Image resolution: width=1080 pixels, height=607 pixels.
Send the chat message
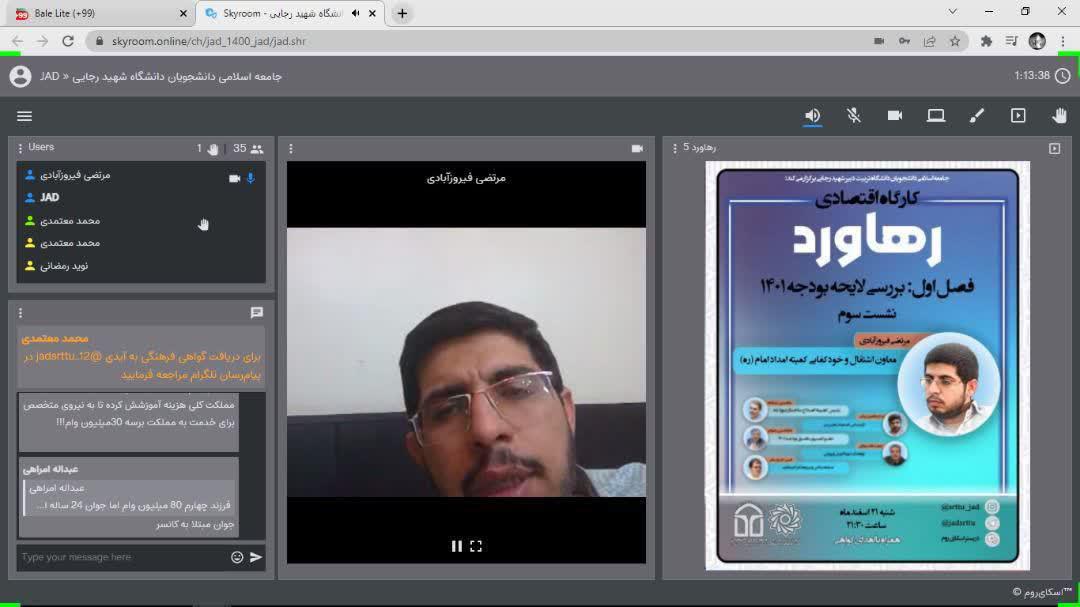click(x=256, y=557)
